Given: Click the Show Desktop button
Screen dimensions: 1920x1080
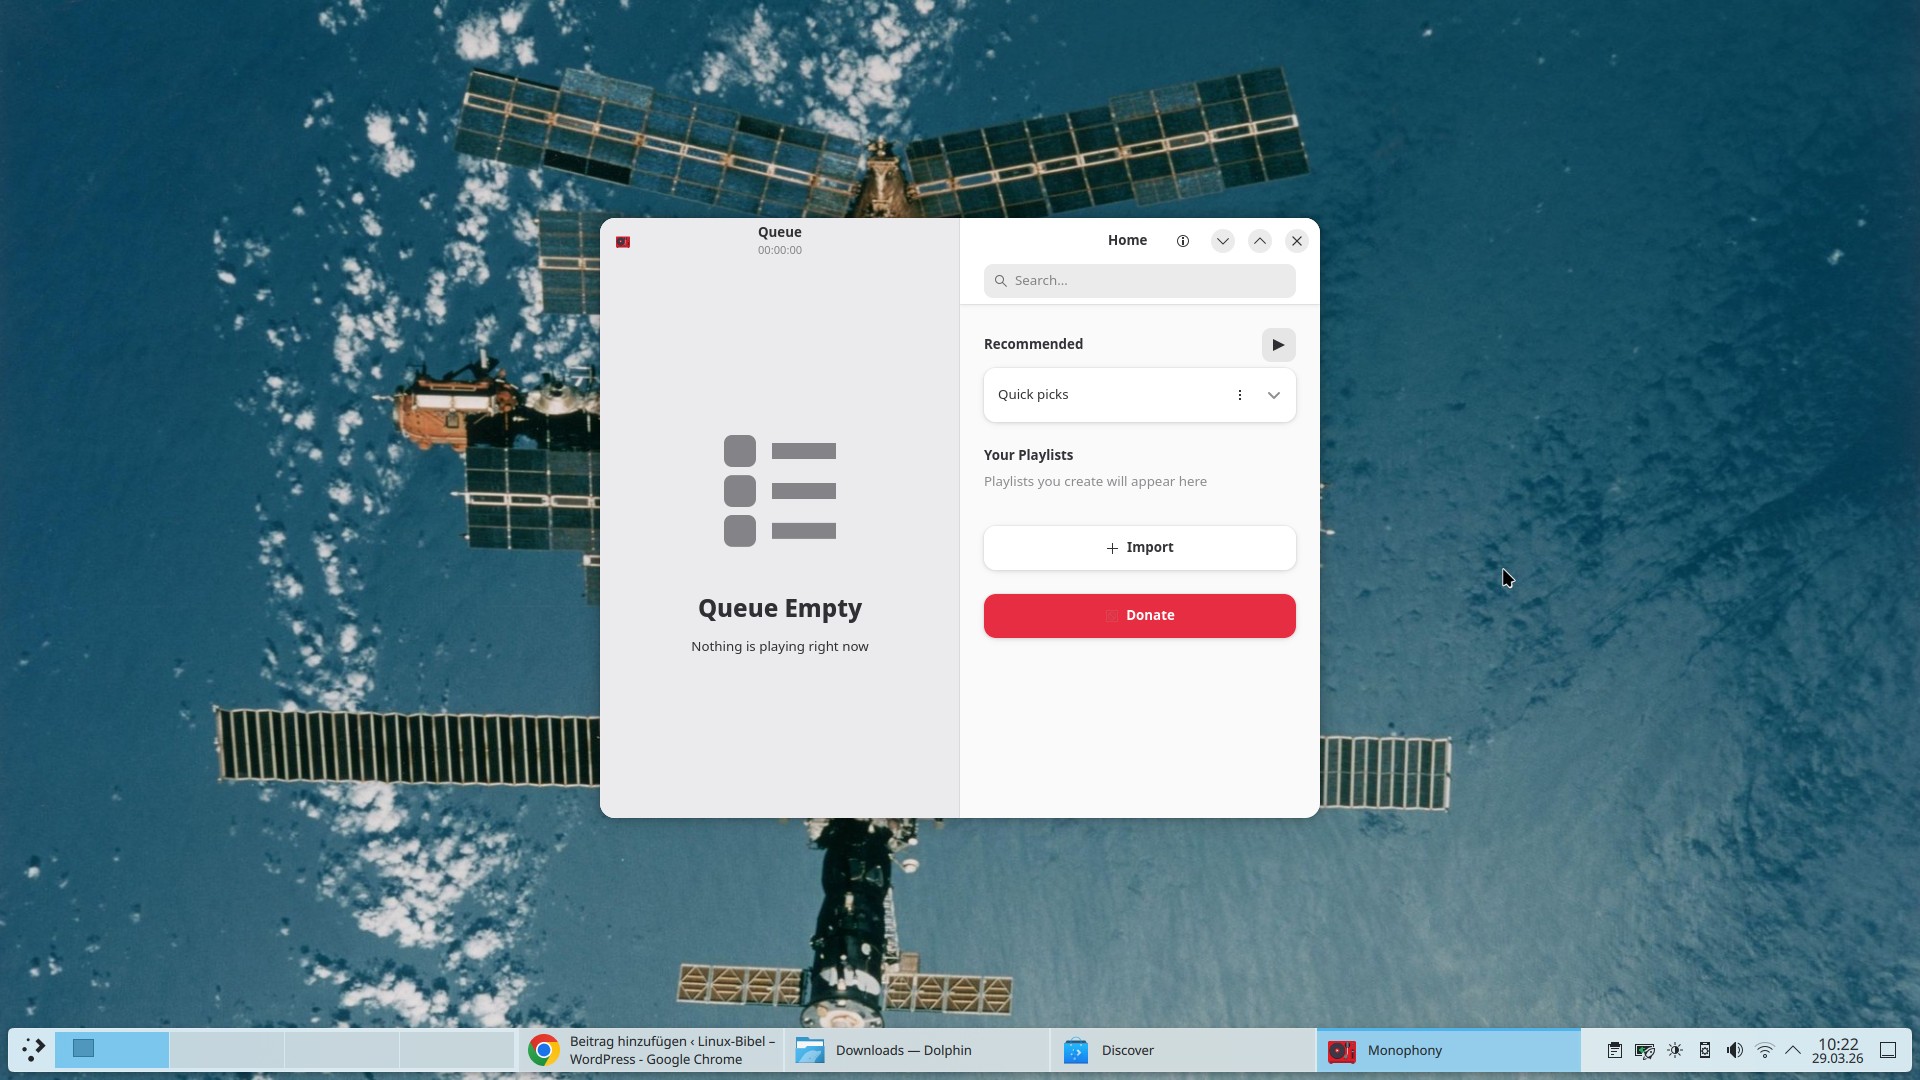Looking at the screenshot, I should 1888,1050.
